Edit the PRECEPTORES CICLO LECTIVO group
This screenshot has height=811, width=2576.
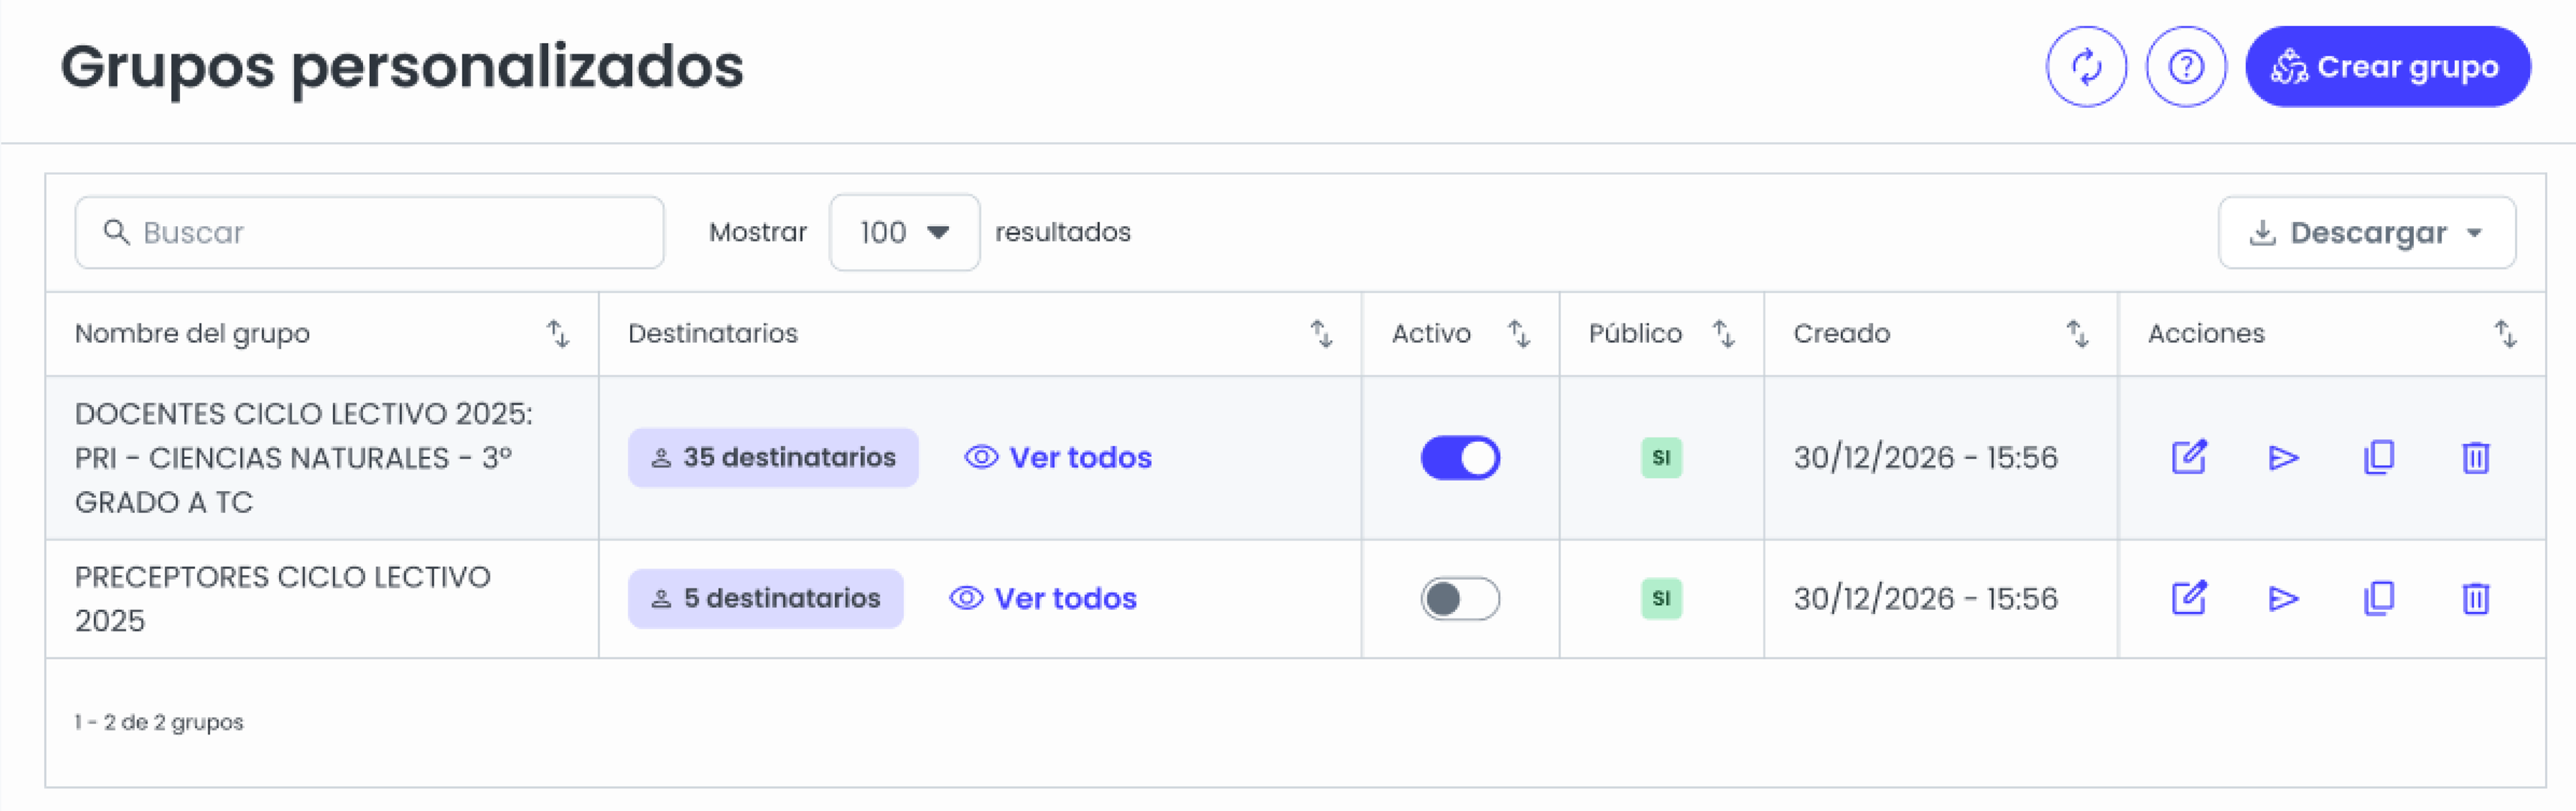click(x=2188, y=599)
